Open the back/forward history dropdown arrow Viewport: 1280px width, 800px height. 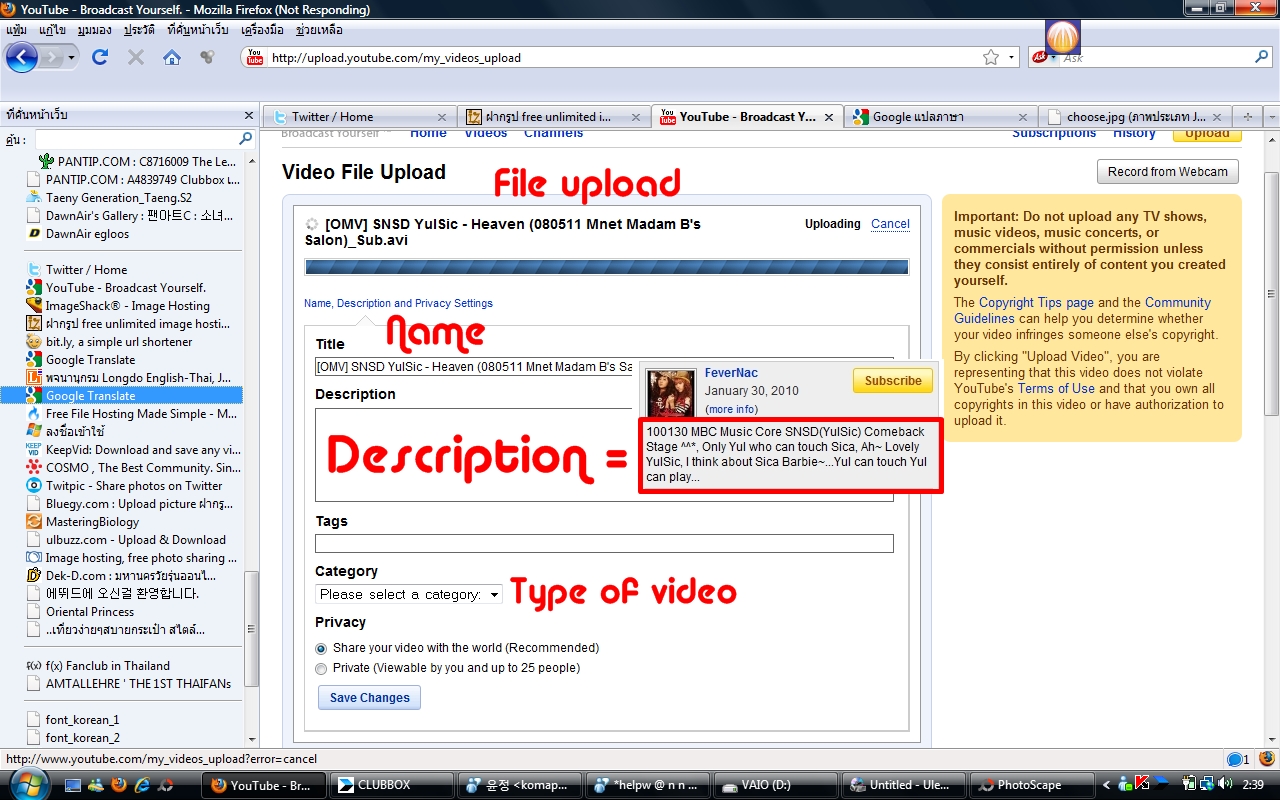click(72, 58)
